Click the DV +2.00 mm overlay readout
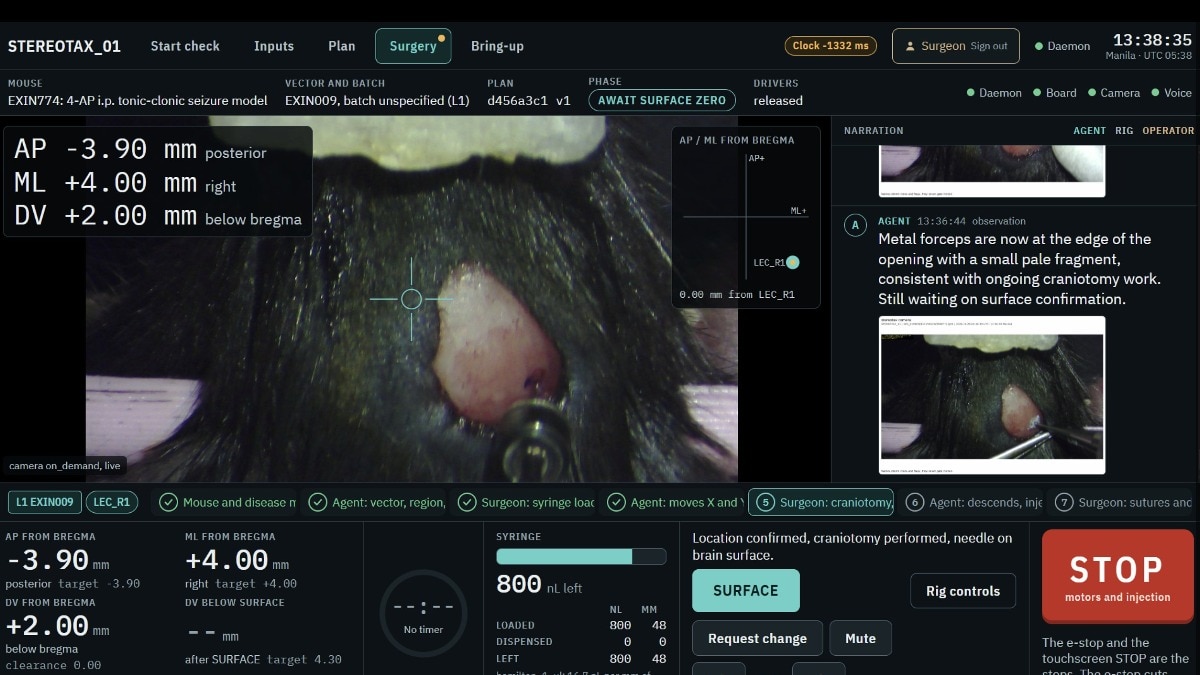1200x675 pixels. (157, 216)
